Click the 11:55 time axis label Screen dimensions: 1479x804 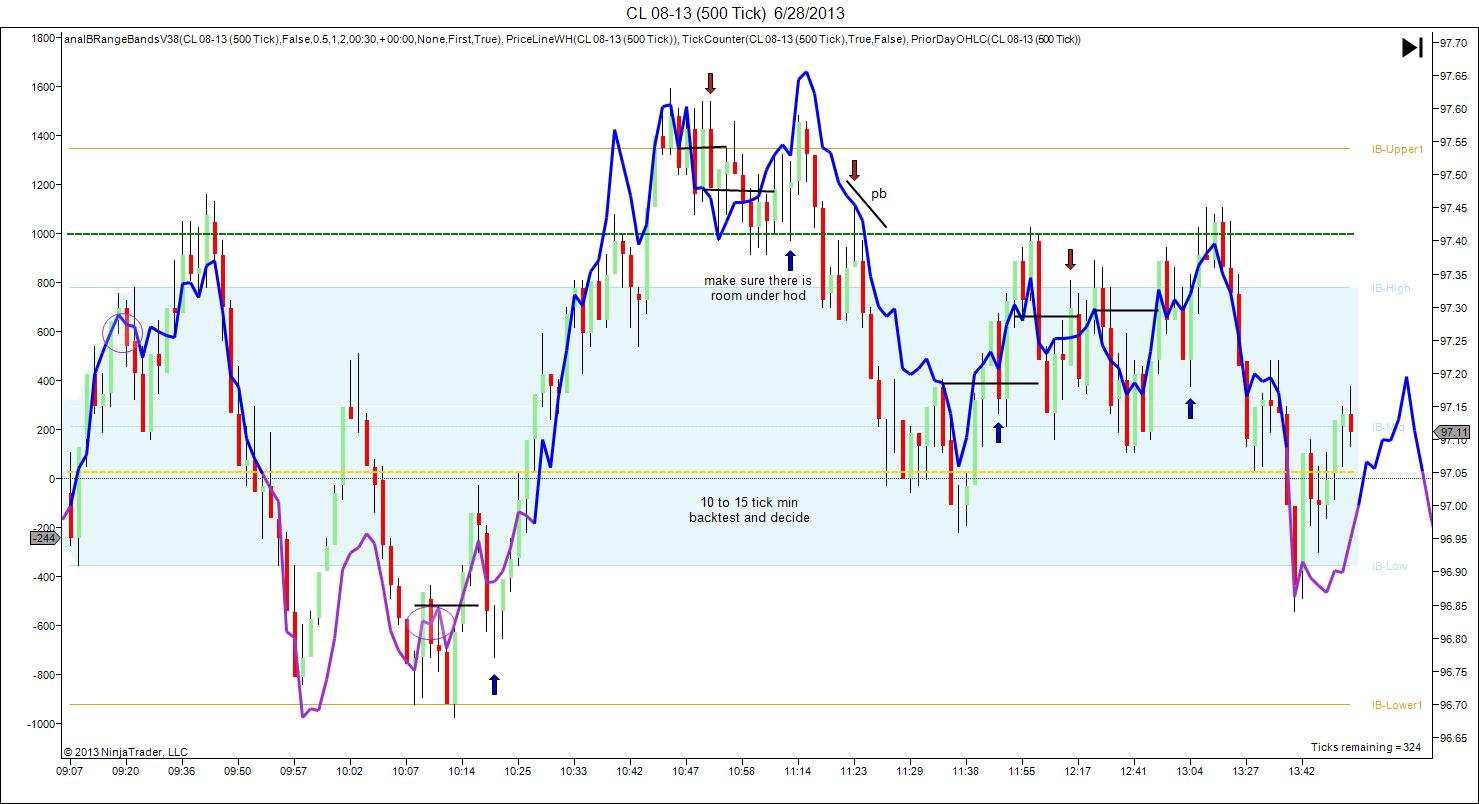(x=1022, y=771)
